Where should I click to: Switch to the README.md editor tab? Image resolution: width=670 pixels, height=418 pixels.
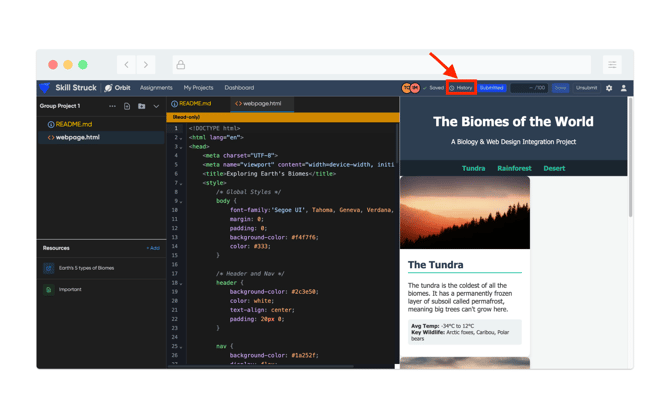click(x=191, y=103)
